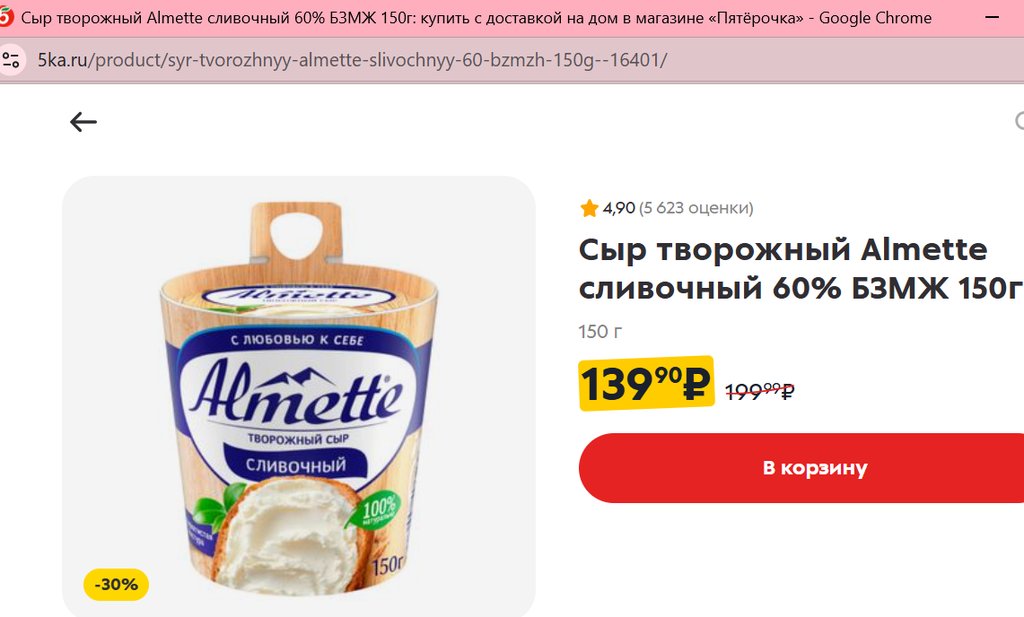Viewport: 1024px width, 617px height.
Task: Click the crossed-out old price 199.99 ₽
Action: [x=759, y=391]
